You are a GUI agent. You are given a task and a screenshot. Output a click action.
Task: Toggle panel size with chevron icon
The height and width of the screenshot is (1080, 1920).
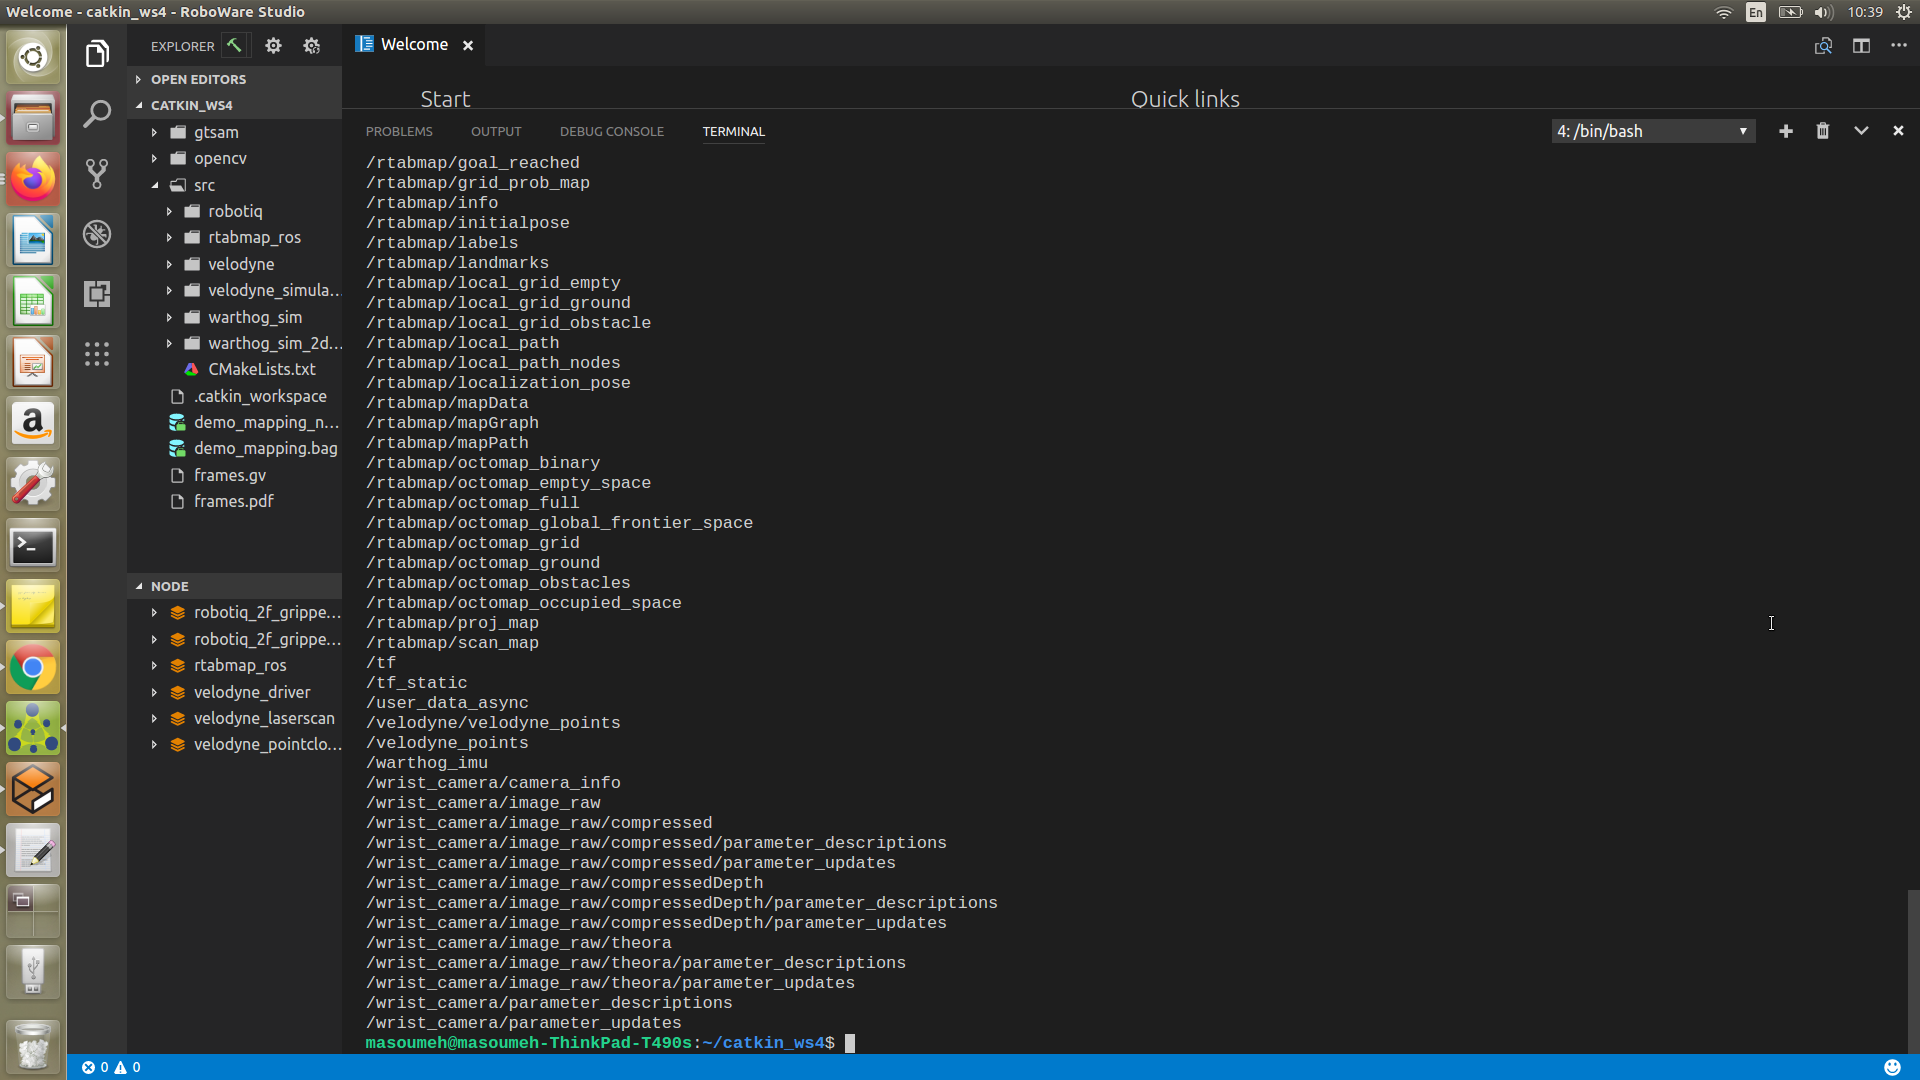[x=1860, y=131]
